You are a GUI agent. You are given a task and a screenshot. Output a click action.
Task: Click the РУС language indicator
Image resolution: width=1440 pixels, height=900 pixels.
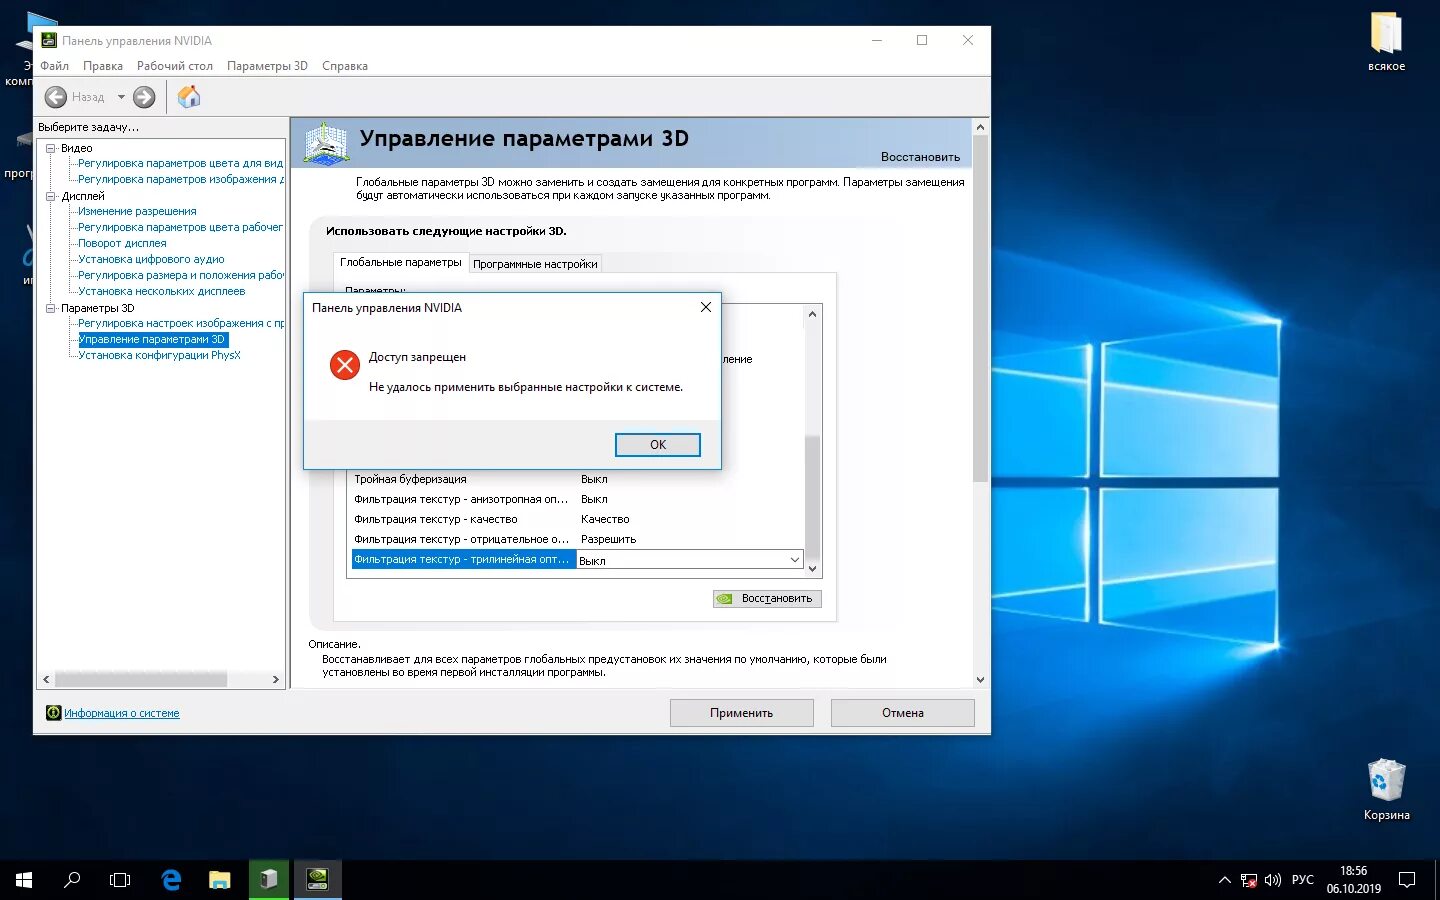1302,880
